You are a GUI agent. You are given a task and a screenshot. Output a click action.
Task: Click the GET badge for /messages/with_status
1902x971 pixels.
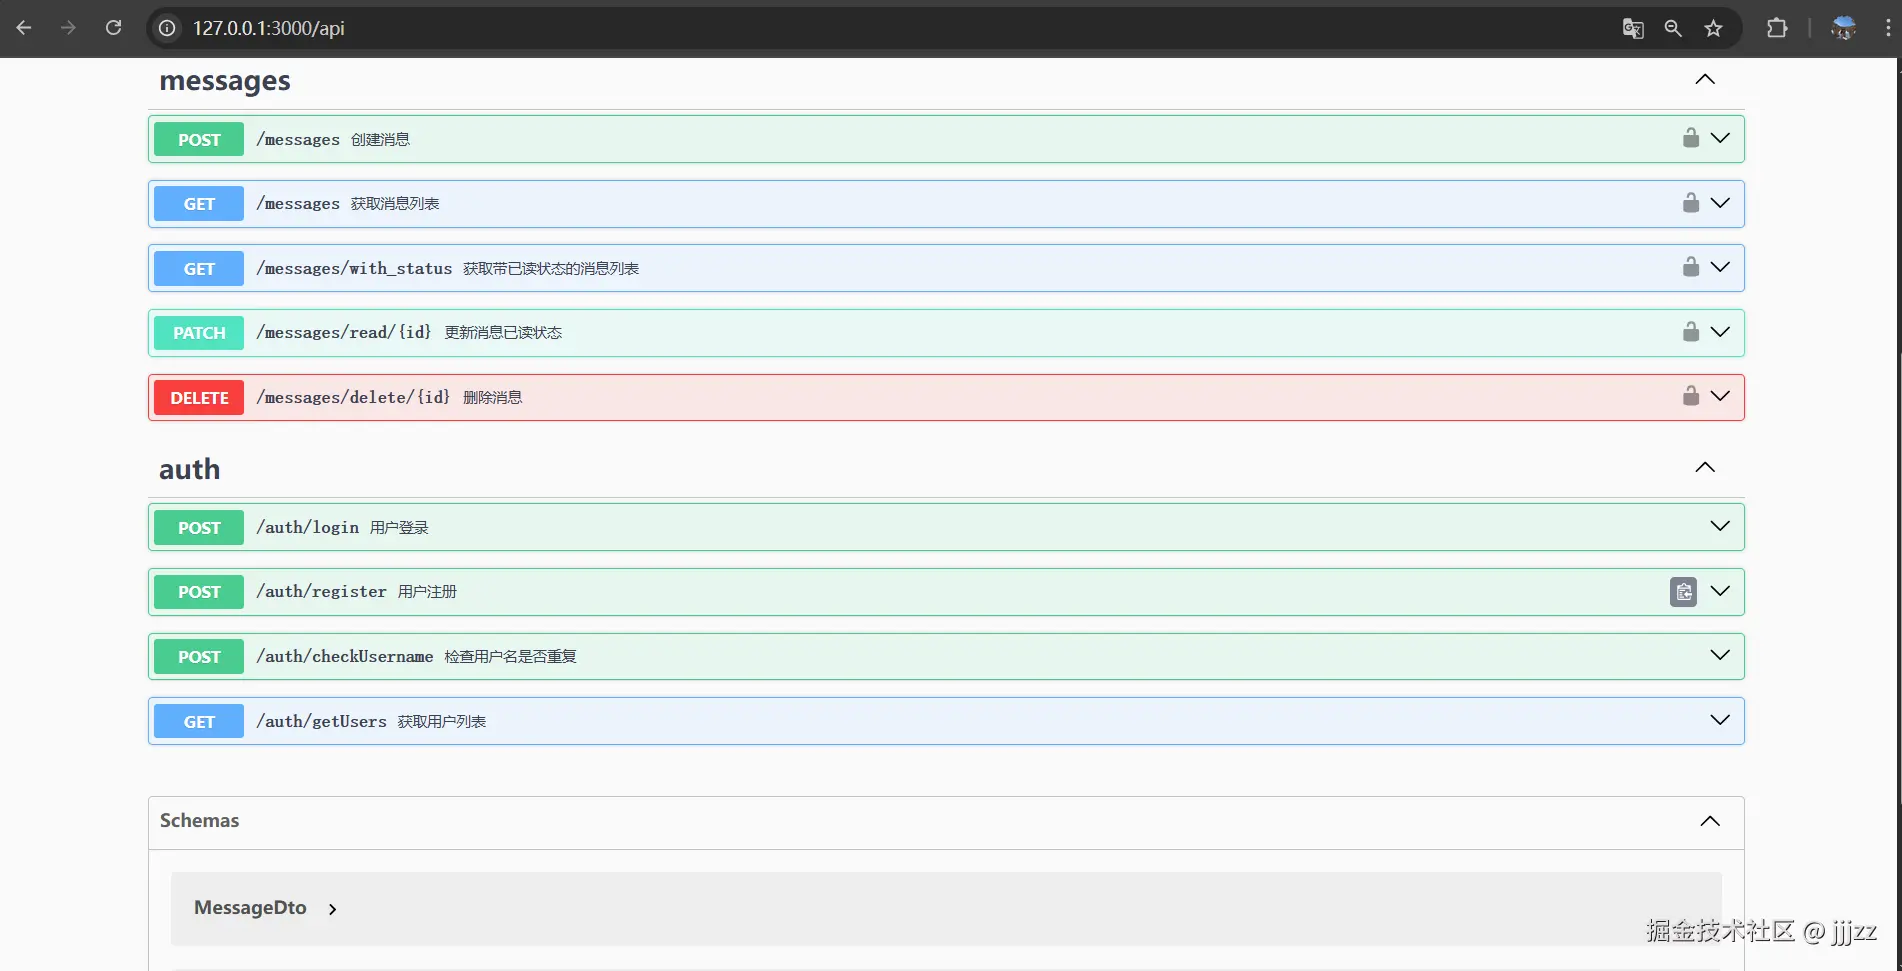click(x=199, y=268)
